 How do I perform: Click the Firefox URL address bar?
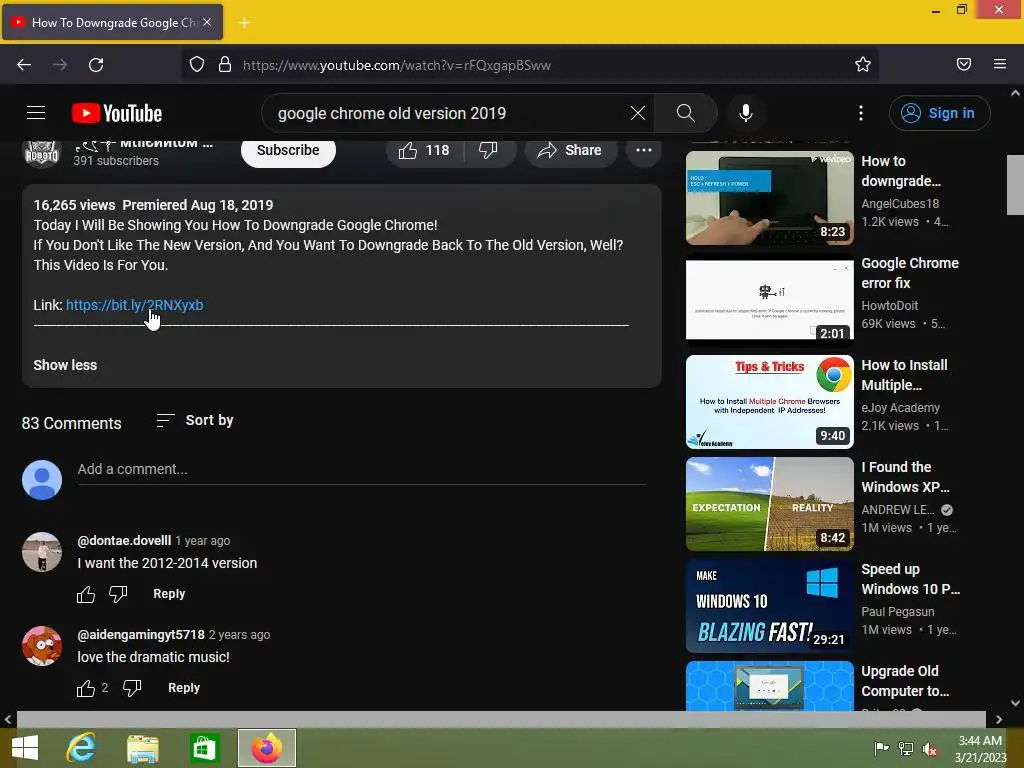click(x=529, y=65)
